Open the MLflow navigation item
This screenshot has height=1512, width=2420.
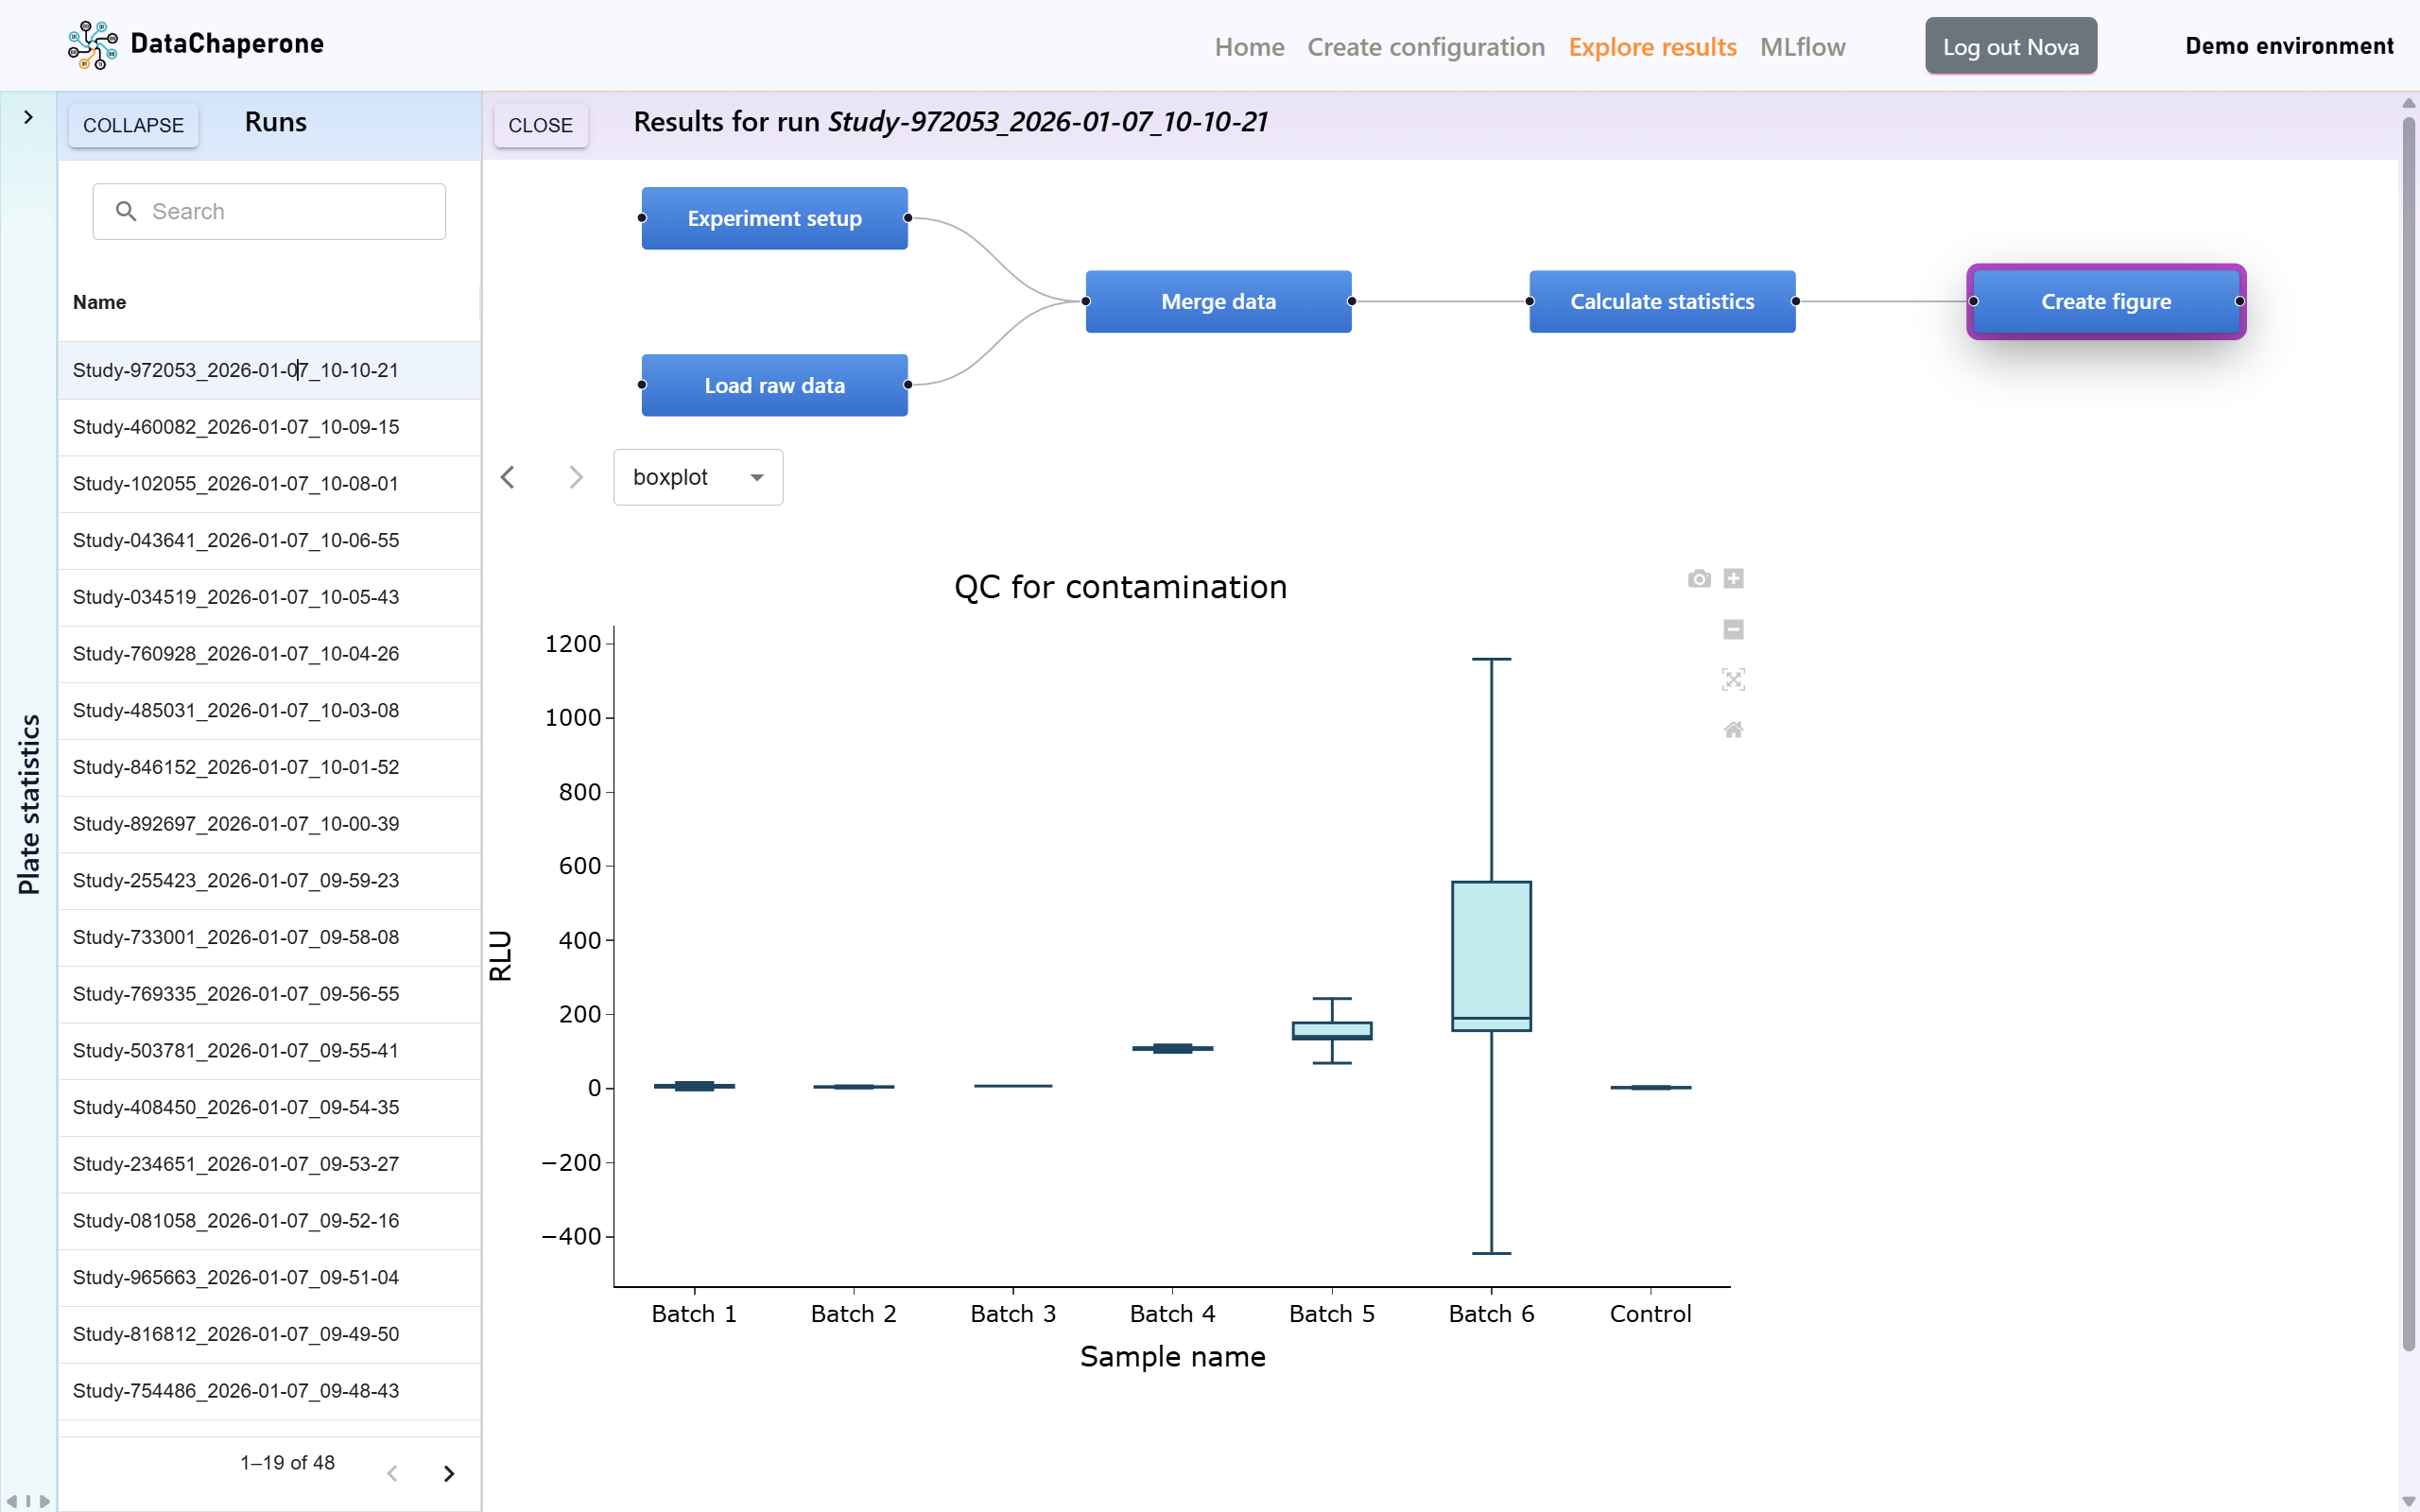pos(1802,47)
